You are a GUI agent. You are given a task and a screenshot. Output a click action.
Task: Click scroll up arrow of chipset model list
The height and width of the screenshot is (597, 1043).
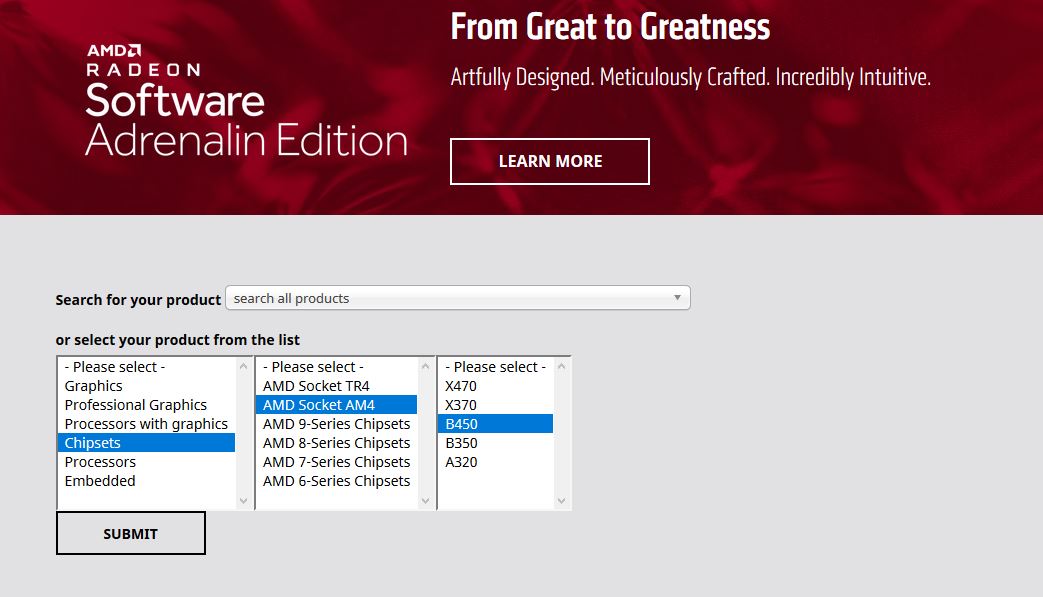point(561,366)
